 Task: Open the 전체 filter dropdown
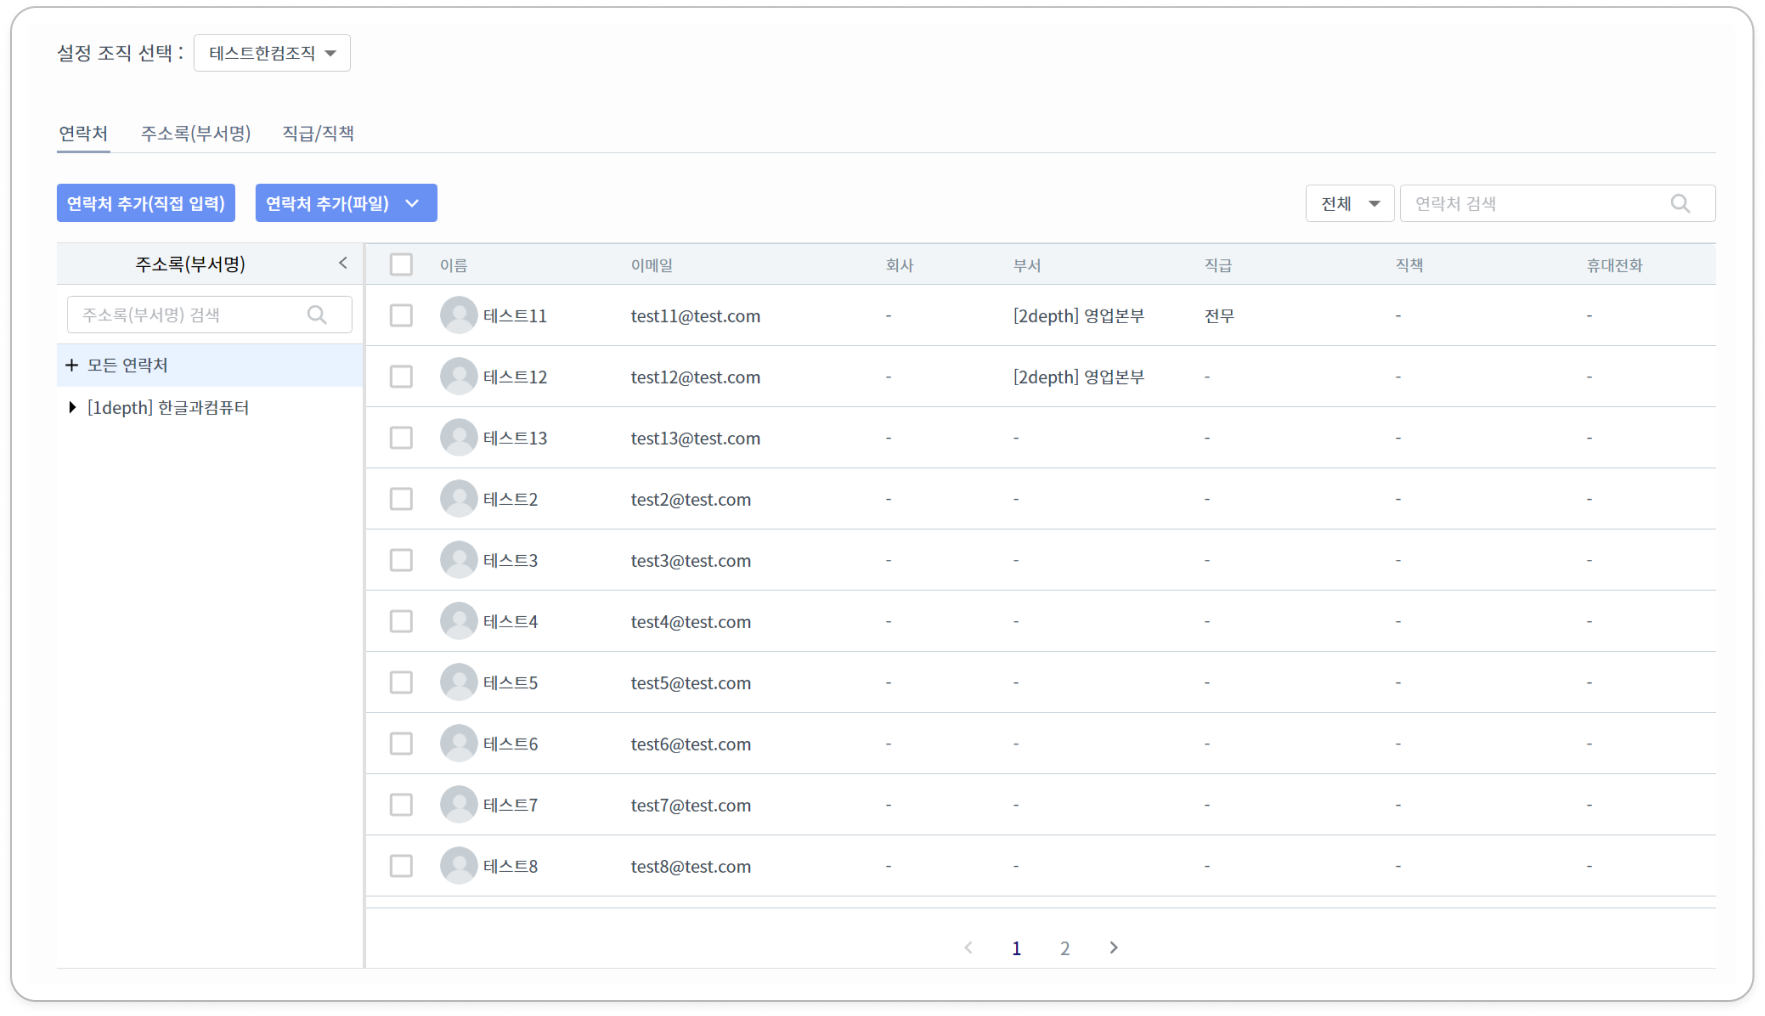pos(1349,204)
